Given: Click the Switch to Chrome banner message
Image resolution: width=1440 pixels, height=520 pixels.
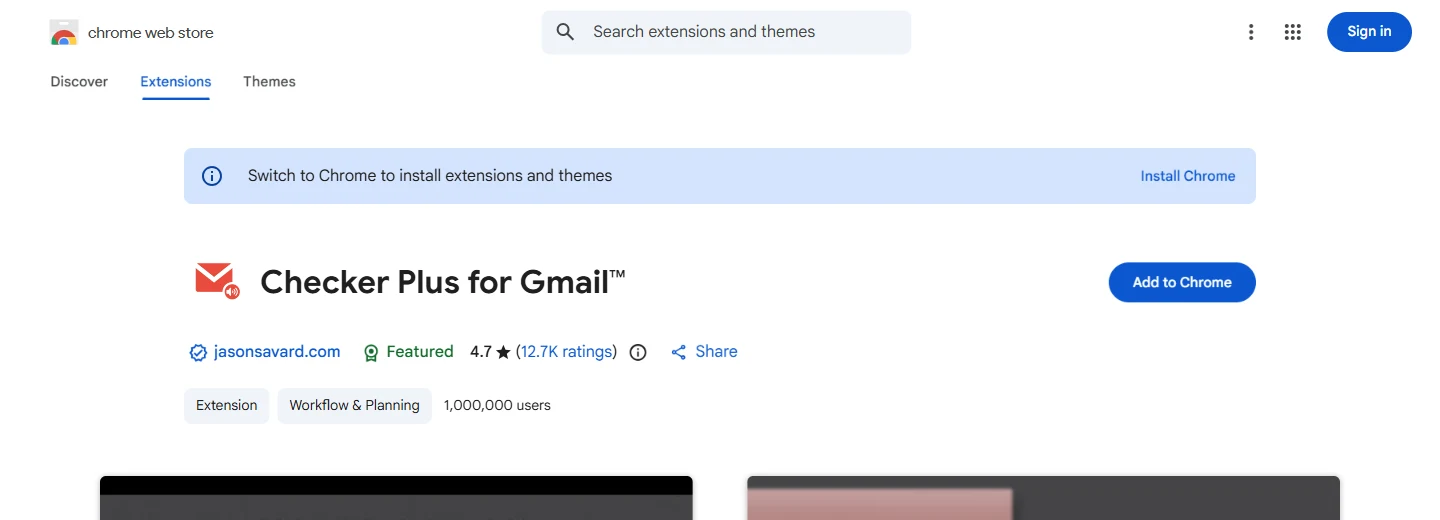Looking at the screenshot, I should coord(430,176).
